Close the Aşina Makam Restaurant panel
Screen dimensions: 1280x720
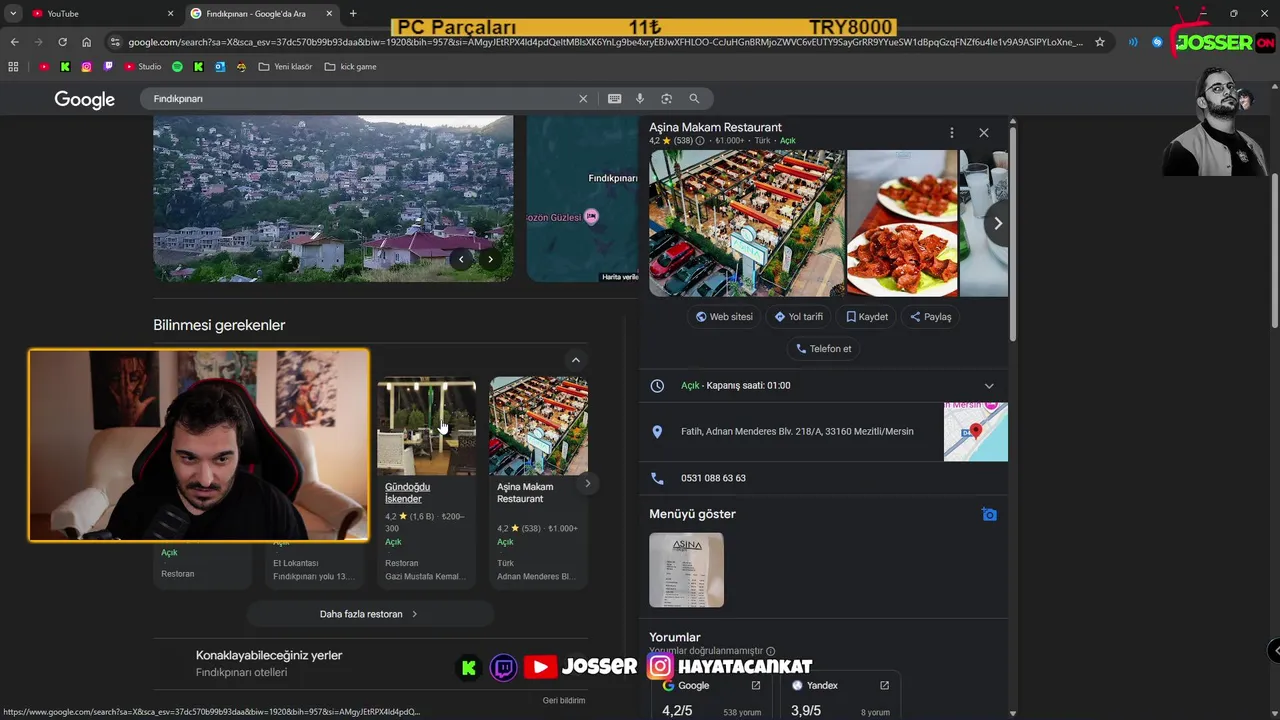tap(984, 132)
